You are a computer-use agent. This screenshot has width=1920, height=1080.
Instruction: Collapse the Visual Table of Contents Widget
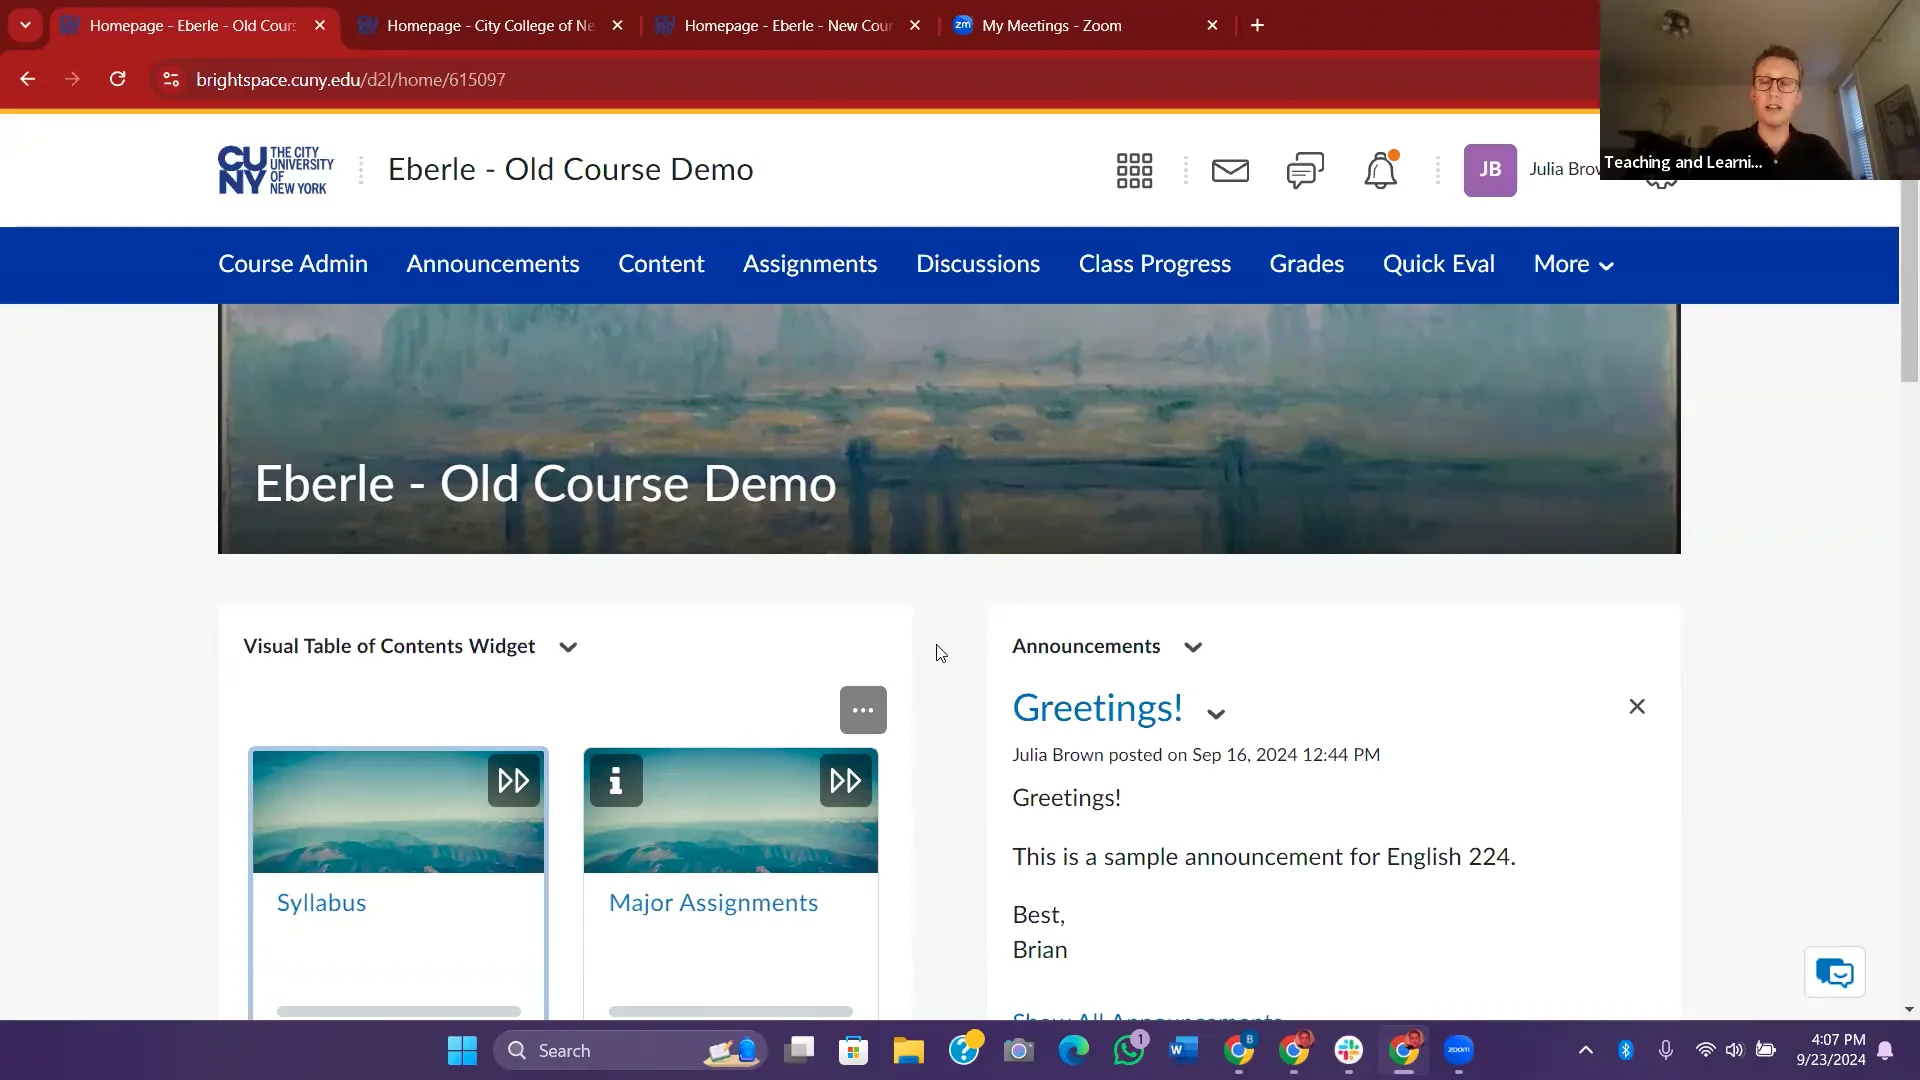[x=566, y=647]
